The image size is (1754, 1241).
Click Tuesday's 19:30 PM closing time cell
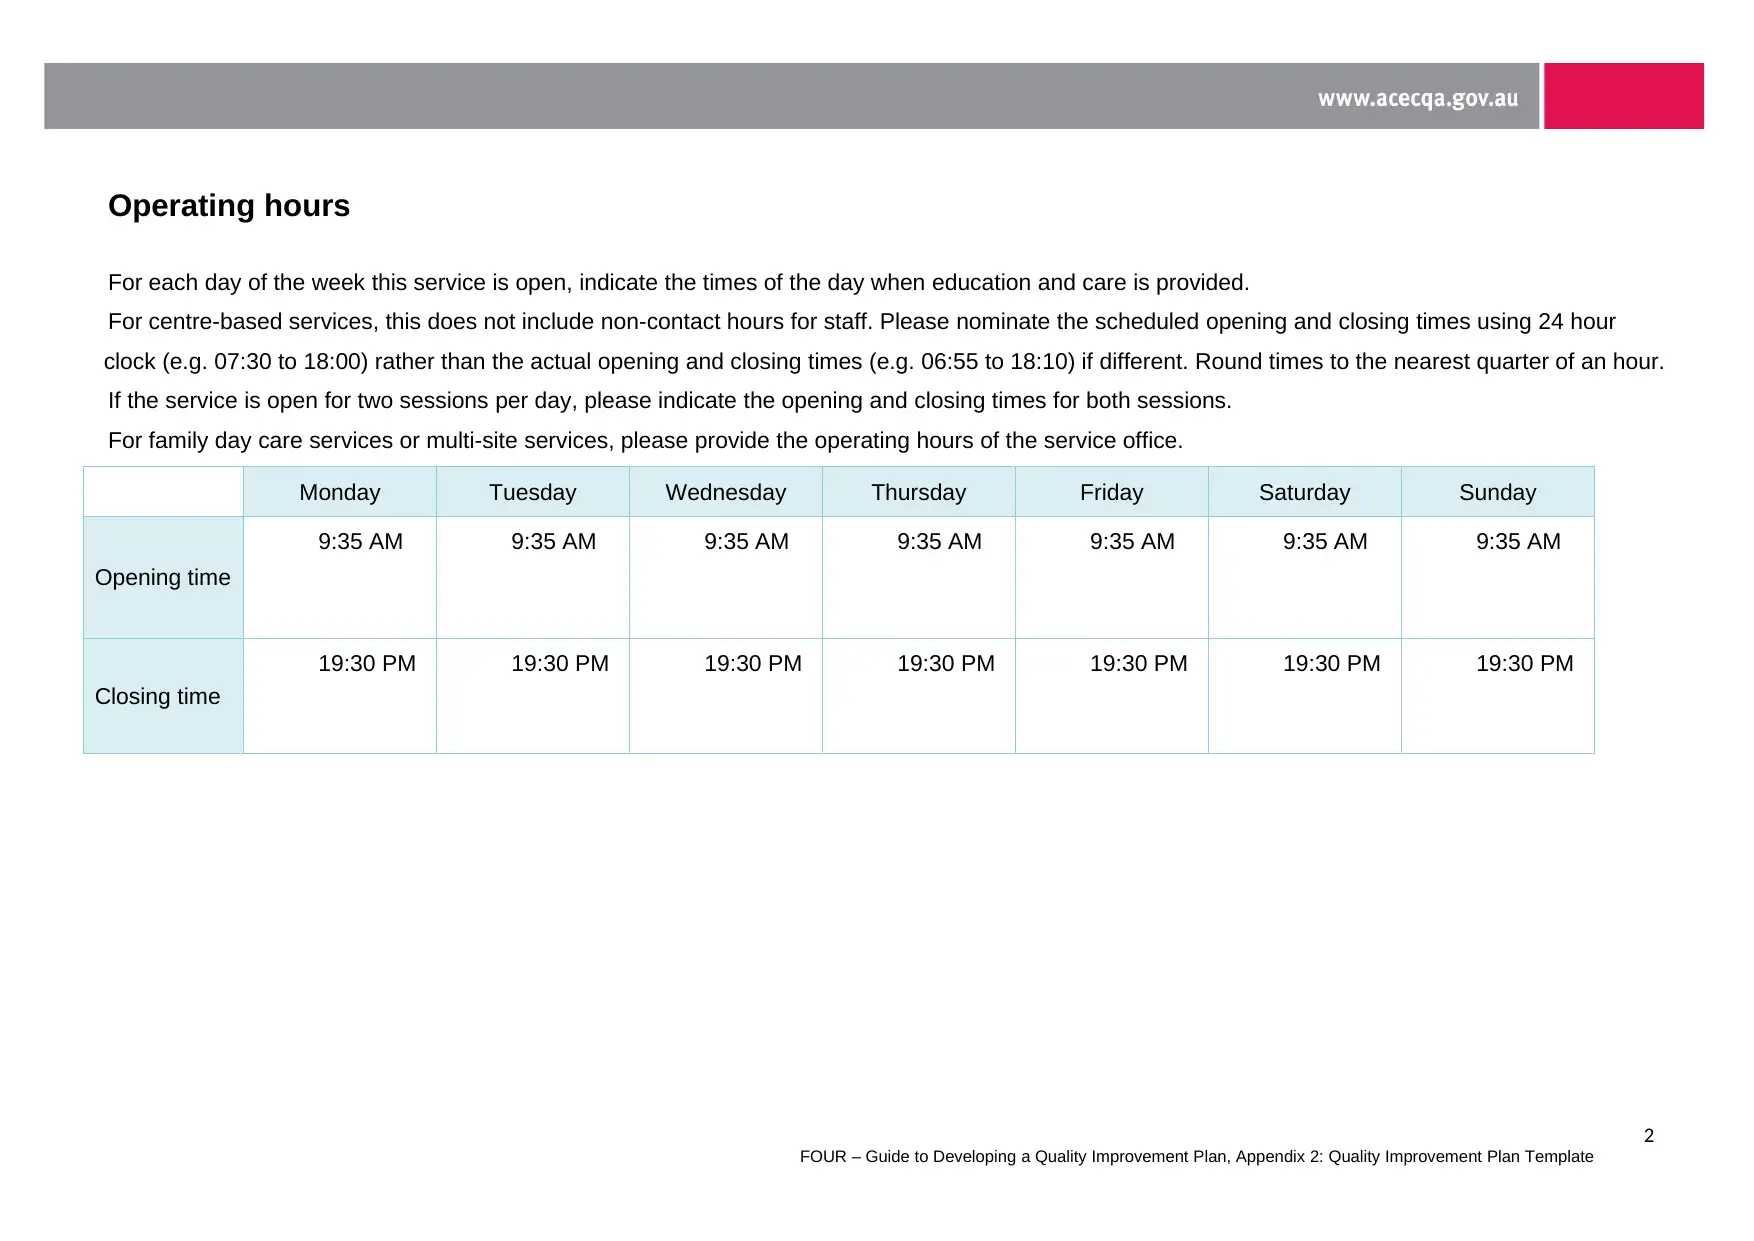533,696
